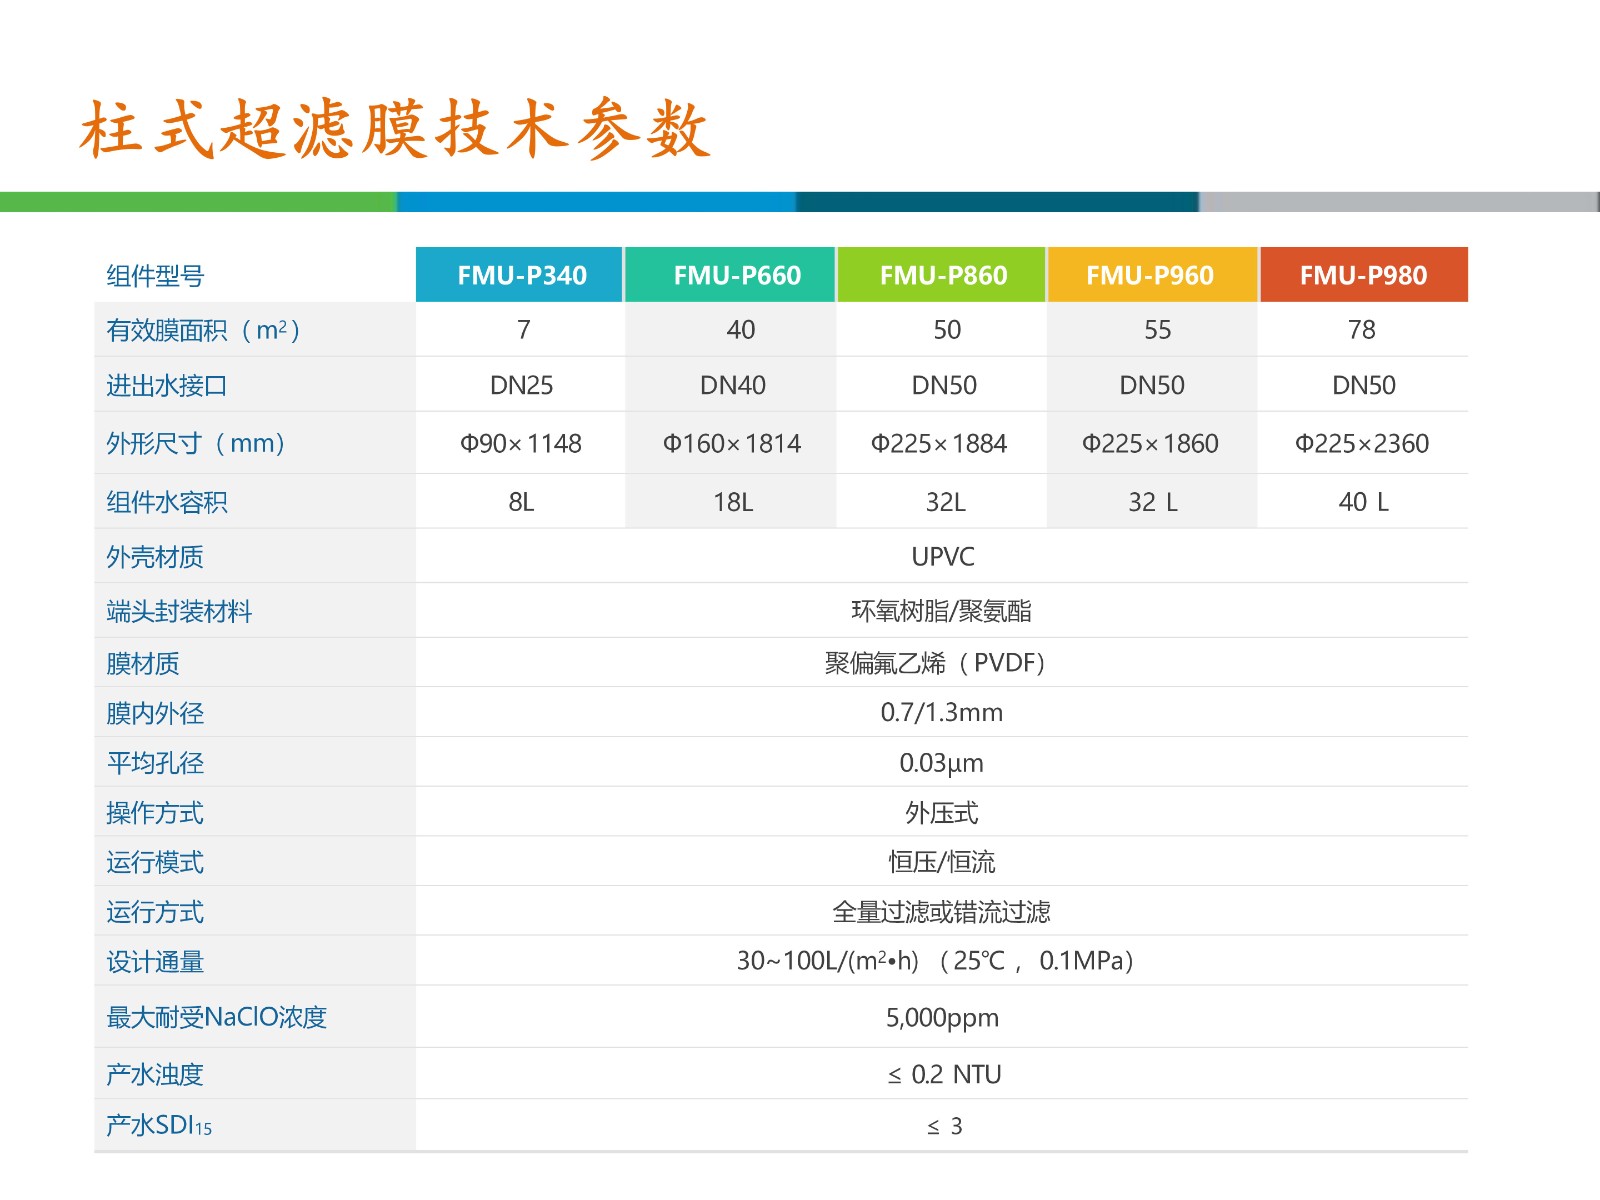Click the 最大耐受NaClO浓度 row label
This screenshot has height=1200, width=1600.
tap(217, 1018)
